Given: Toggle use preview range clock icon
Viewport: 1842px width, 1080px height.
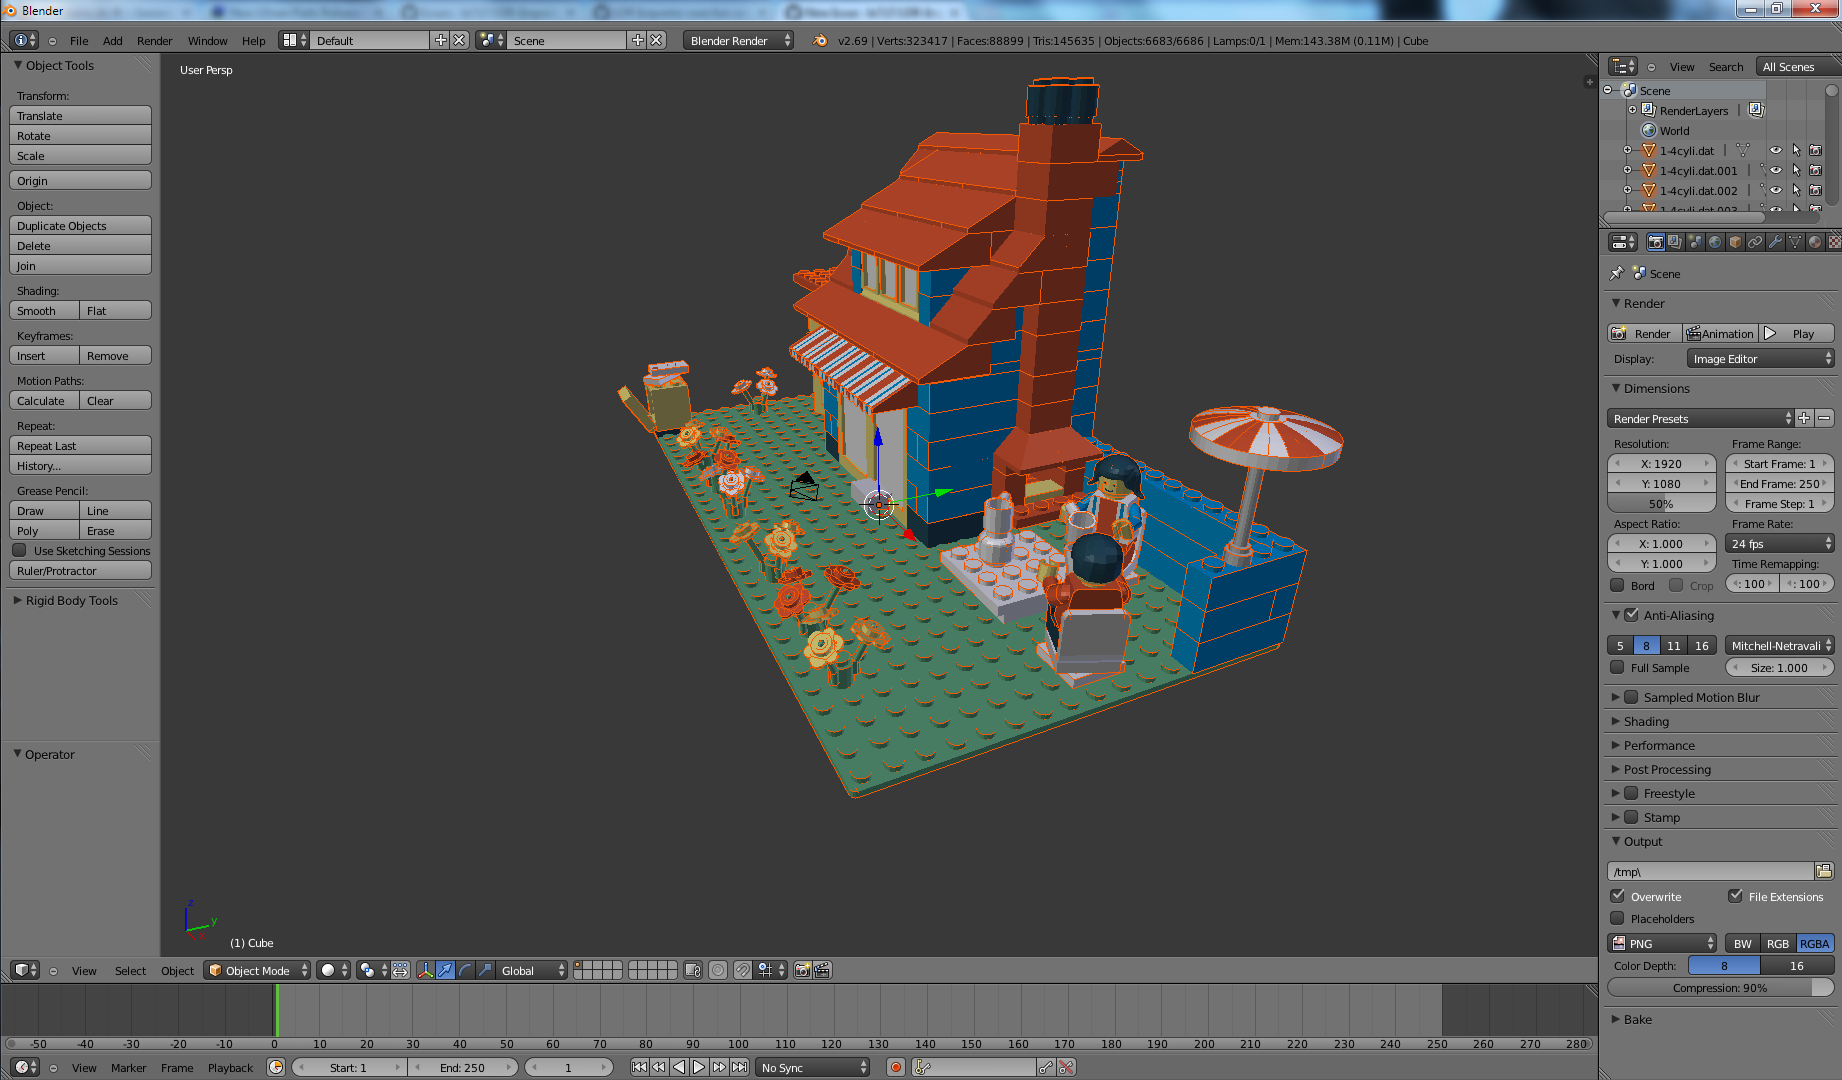Looking at the screenshot, I should pos(276,1068).
